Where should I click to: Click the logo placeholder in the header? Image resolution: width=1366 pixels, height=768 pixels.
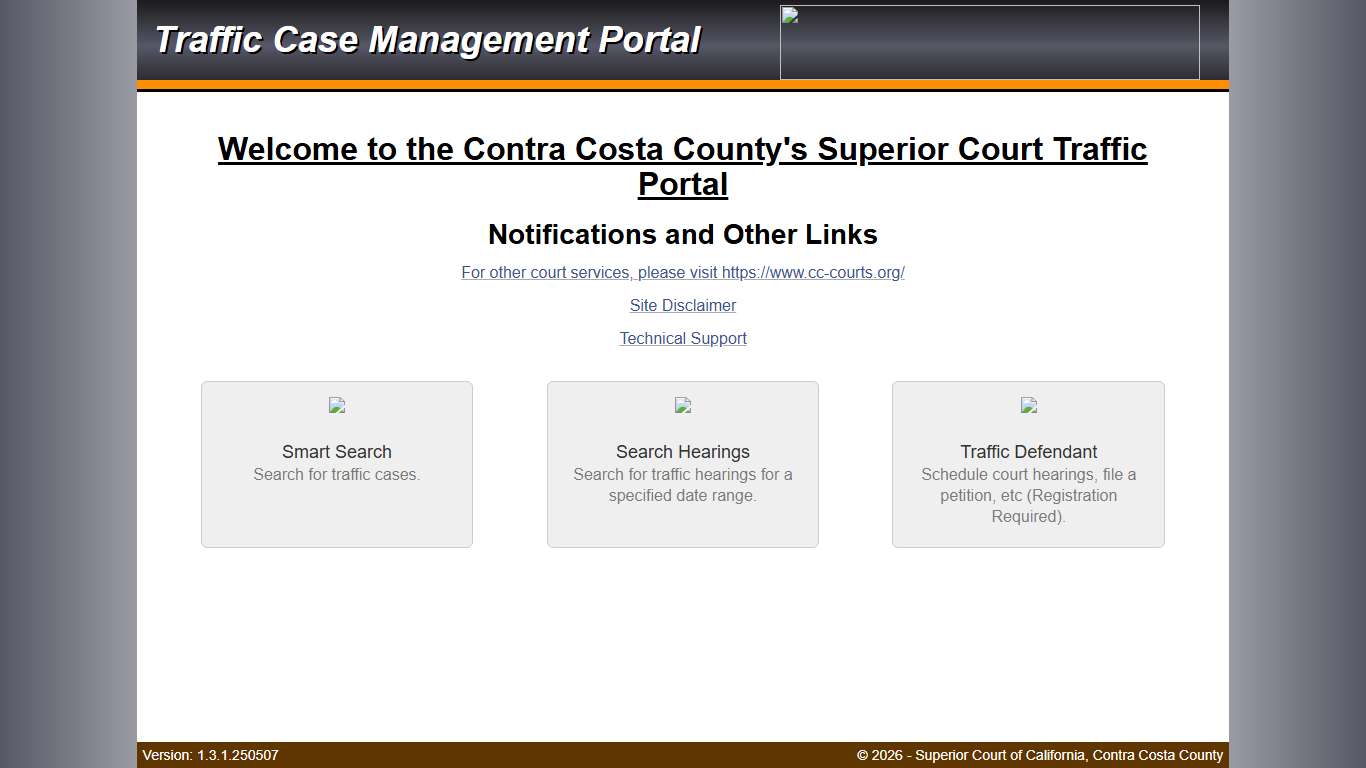pyautogui.click(x=988, y=42)
